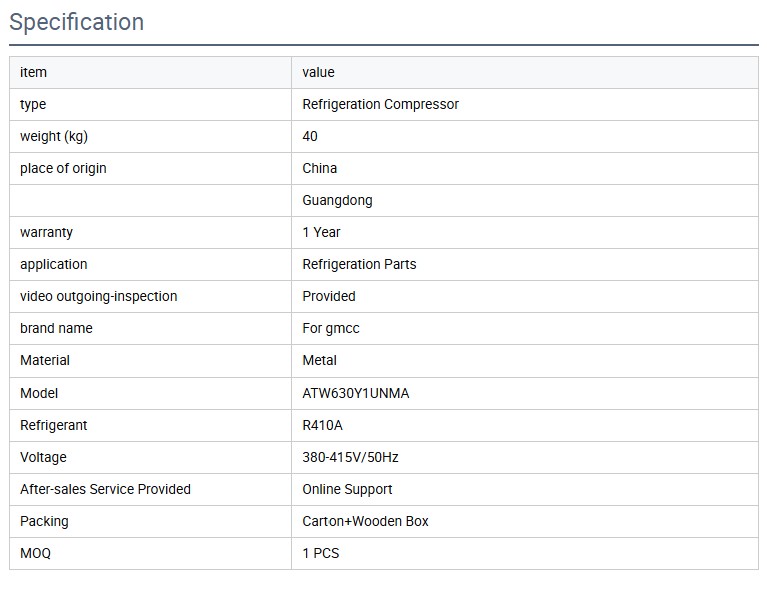Click the 'Material' label

(45, 361)
